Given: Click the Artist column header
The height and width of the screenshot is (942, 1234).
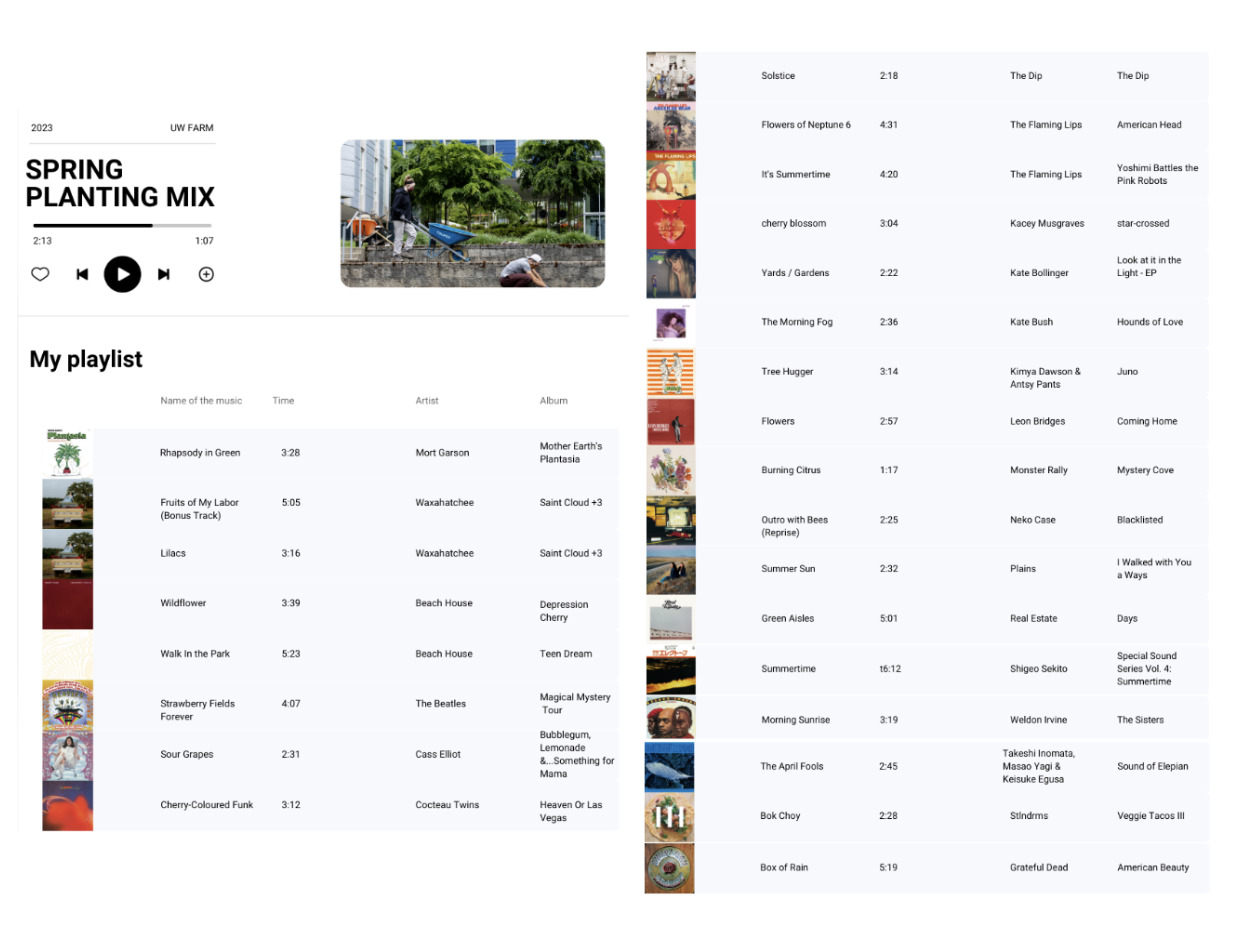Looking at the screenshot, I should click(x=427, y=401).
